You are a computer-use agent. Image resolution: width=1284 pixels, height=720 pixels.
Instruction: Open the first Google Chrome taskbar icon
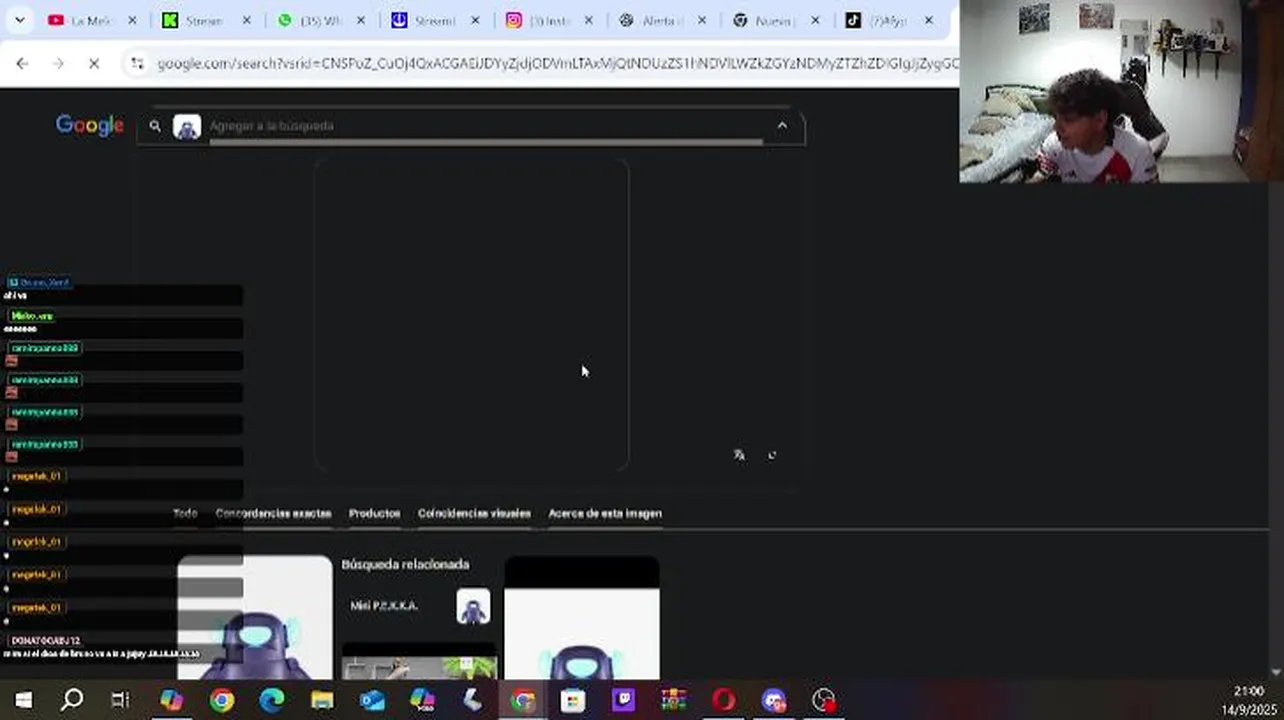click(222, 700)
